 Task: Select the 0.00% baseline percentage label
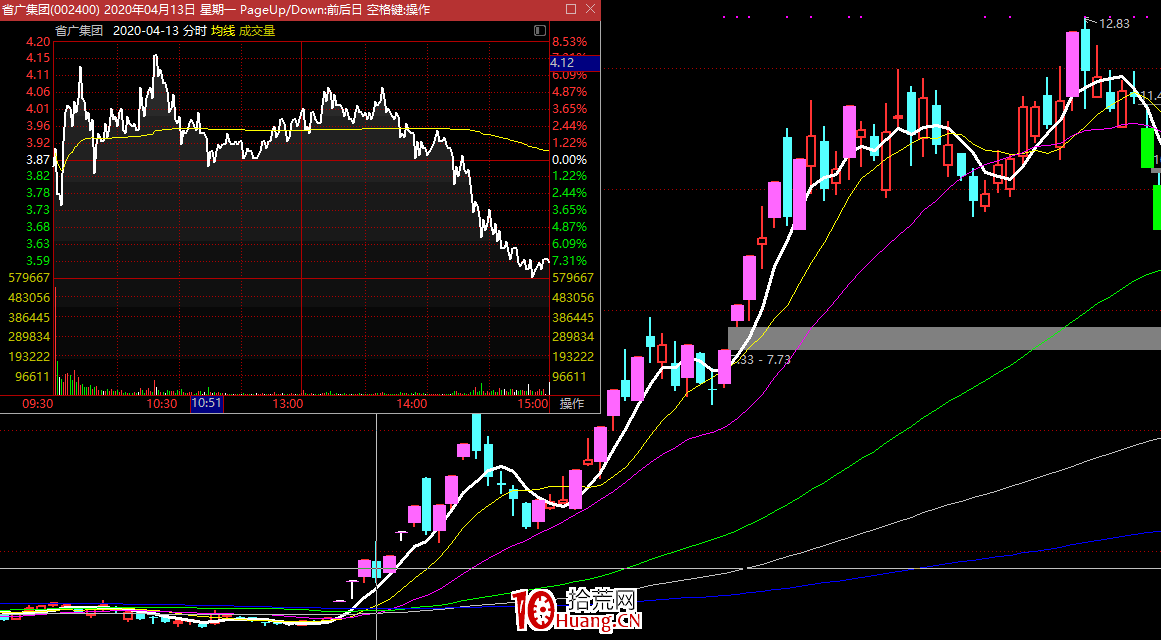pos(569,160)
